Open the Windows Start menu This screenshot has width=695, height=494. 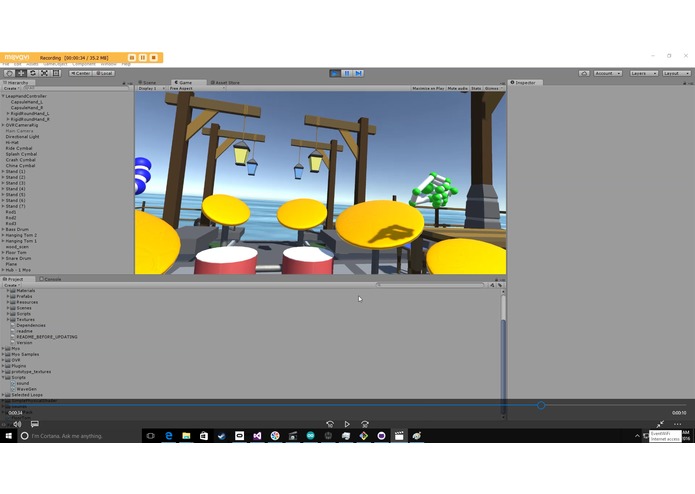coord(8,436)
